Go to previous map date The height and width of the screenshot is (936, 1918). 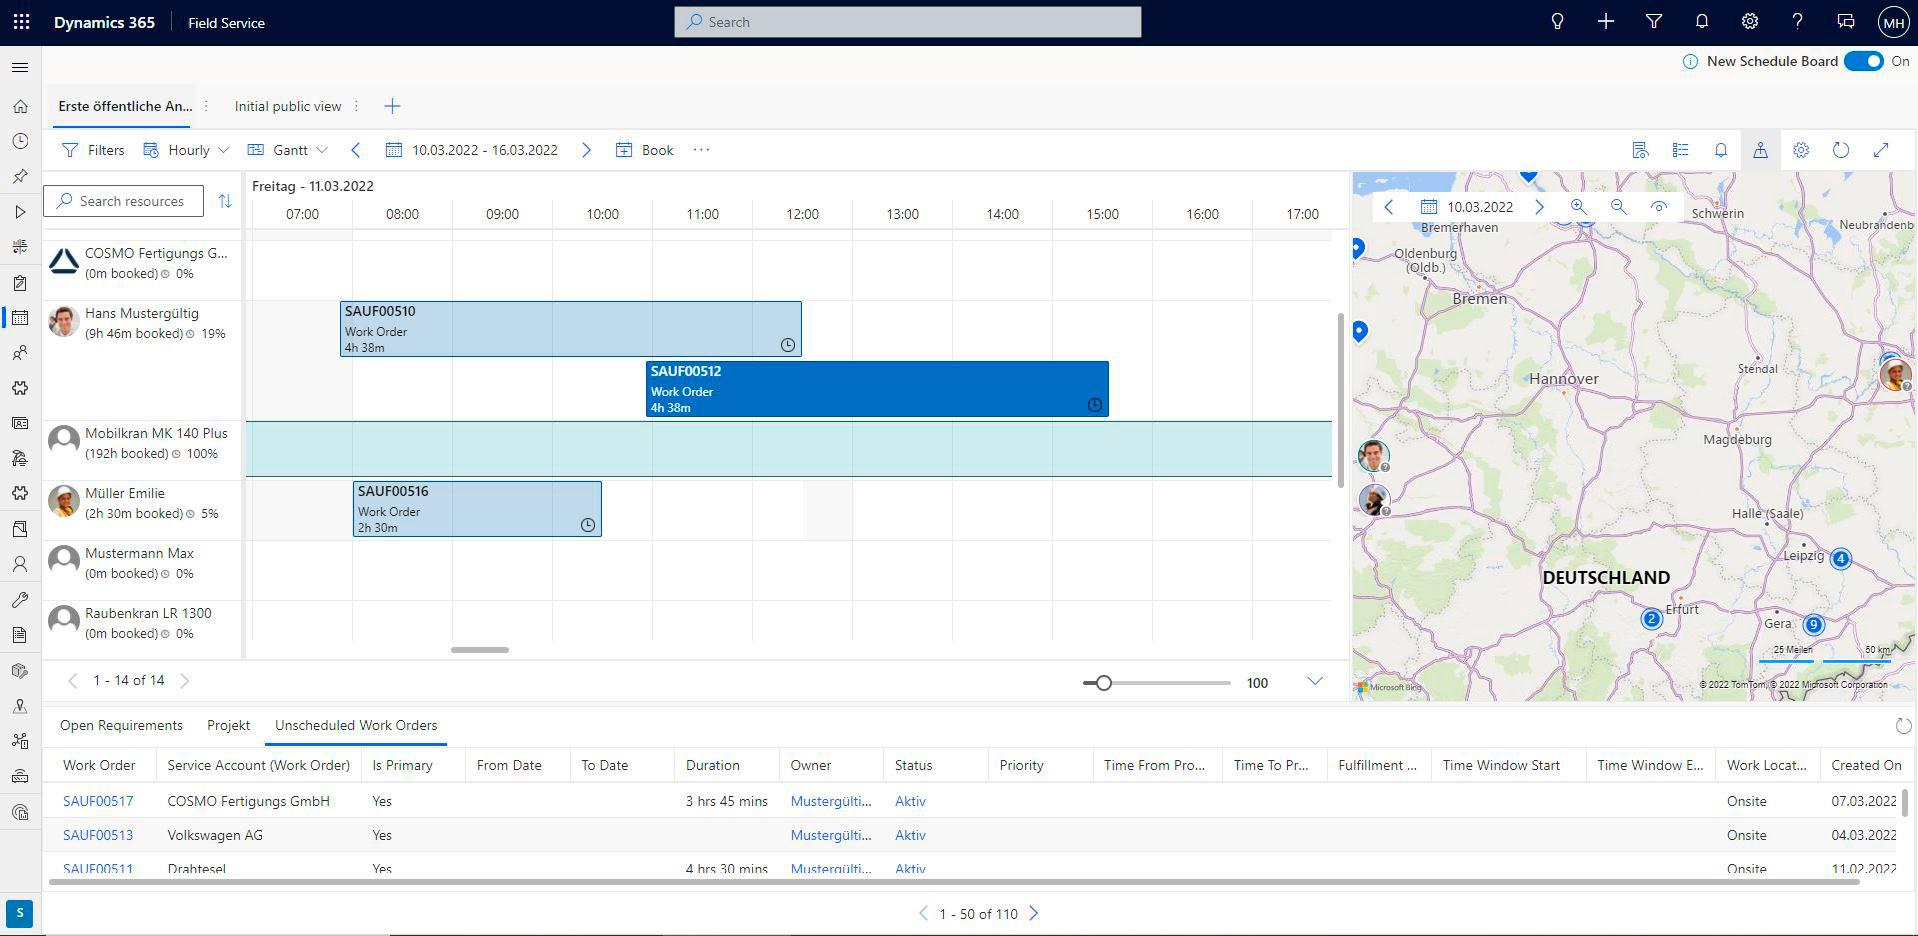click(x=1388, y=207)
